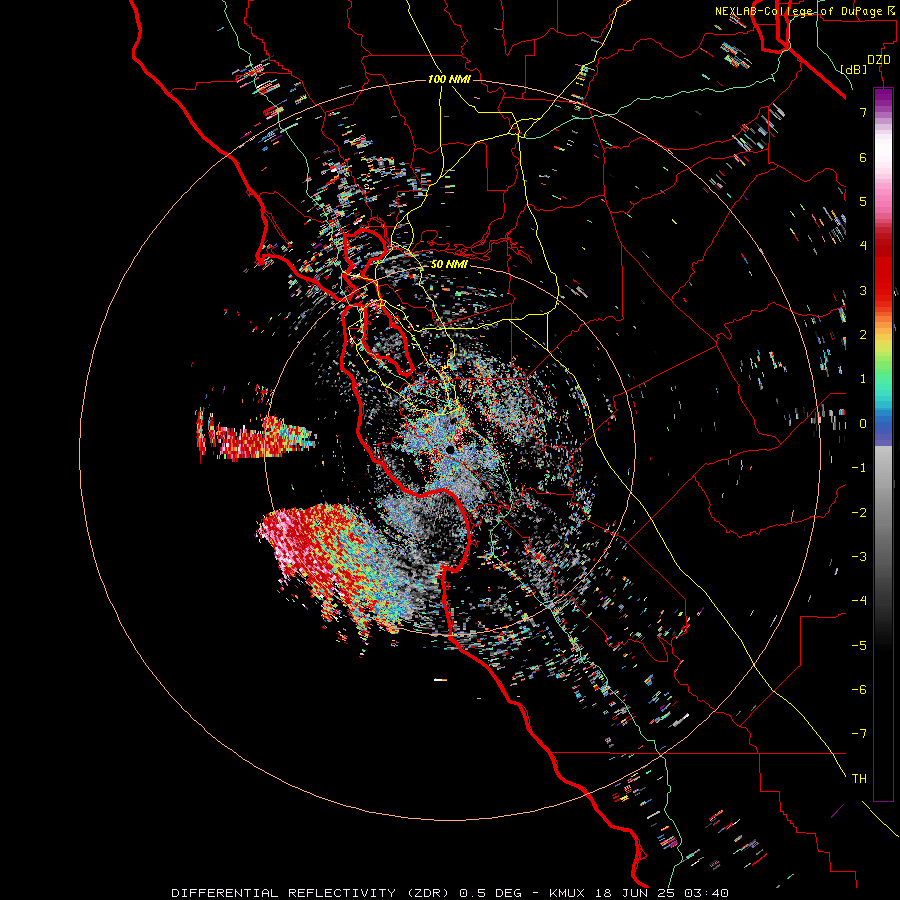Pick the white band near 6 dB
Screen dimensions: 900x900
pyautogui.click(x=883, y=150)
